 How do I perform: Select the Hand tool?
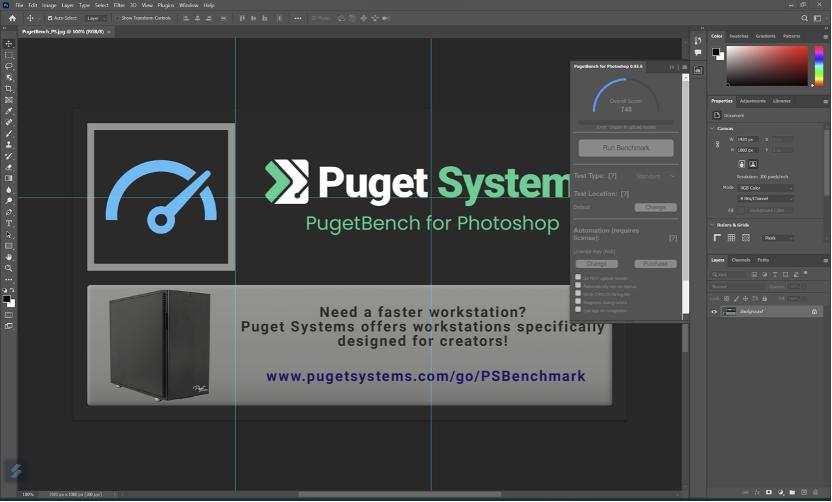pos(8,257)
